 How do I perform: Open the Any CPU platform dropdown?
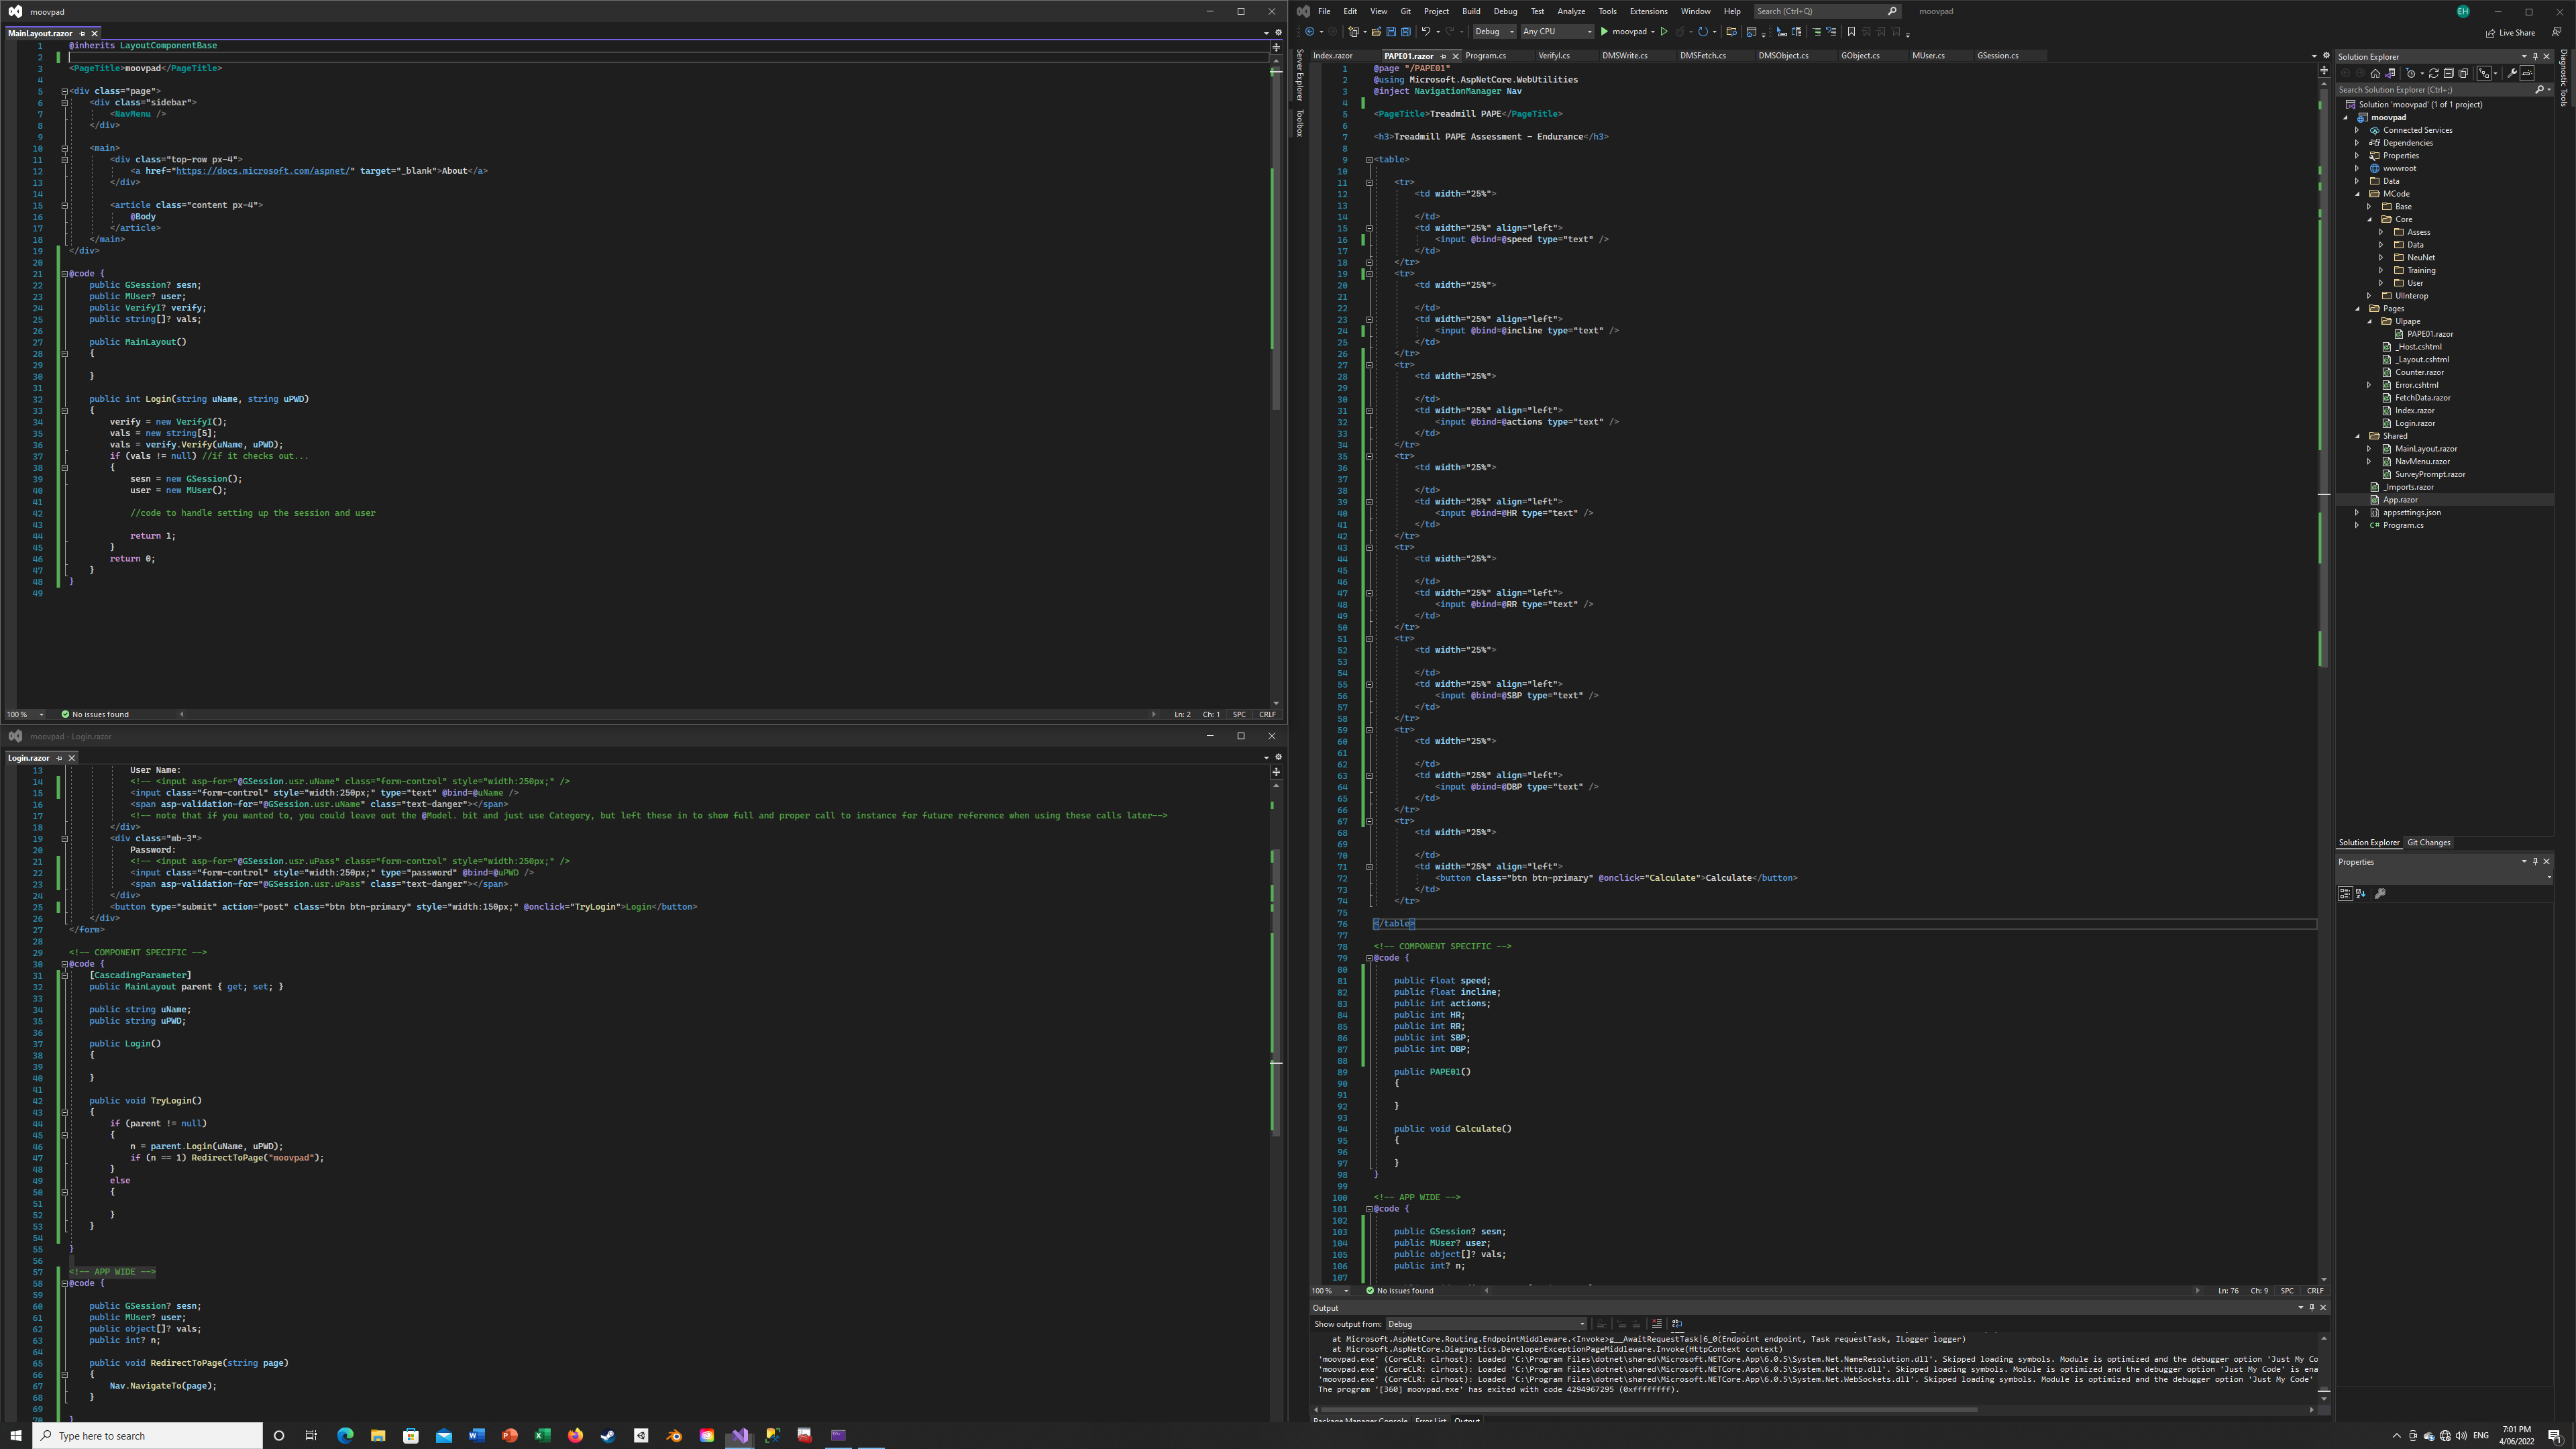pyautogui.click(x=1558, y=32)
